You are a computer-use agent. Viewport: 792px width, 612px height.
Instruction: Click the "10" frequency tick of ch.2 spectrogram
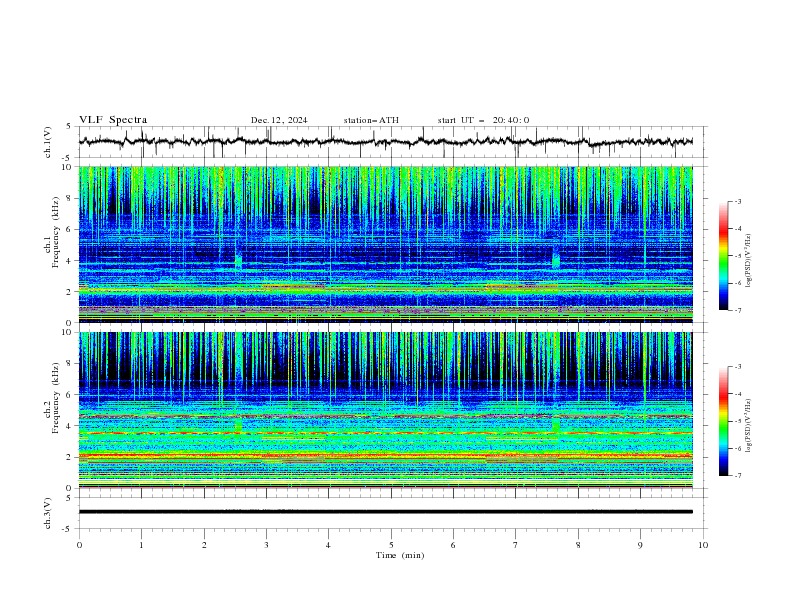(67, 332)
